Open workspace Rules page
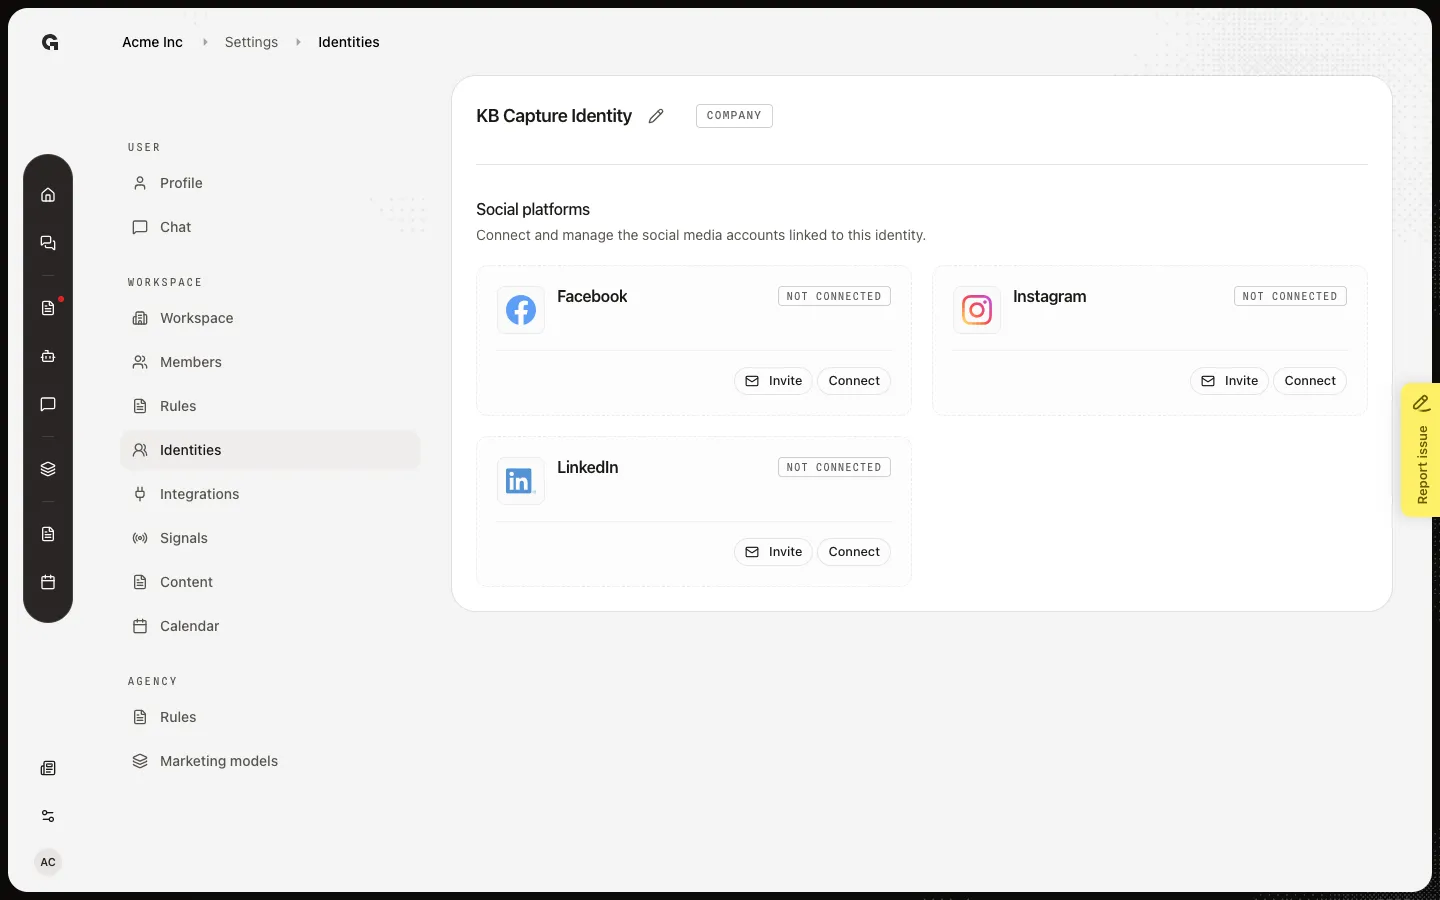1440x900 pixels. point(270,406)
